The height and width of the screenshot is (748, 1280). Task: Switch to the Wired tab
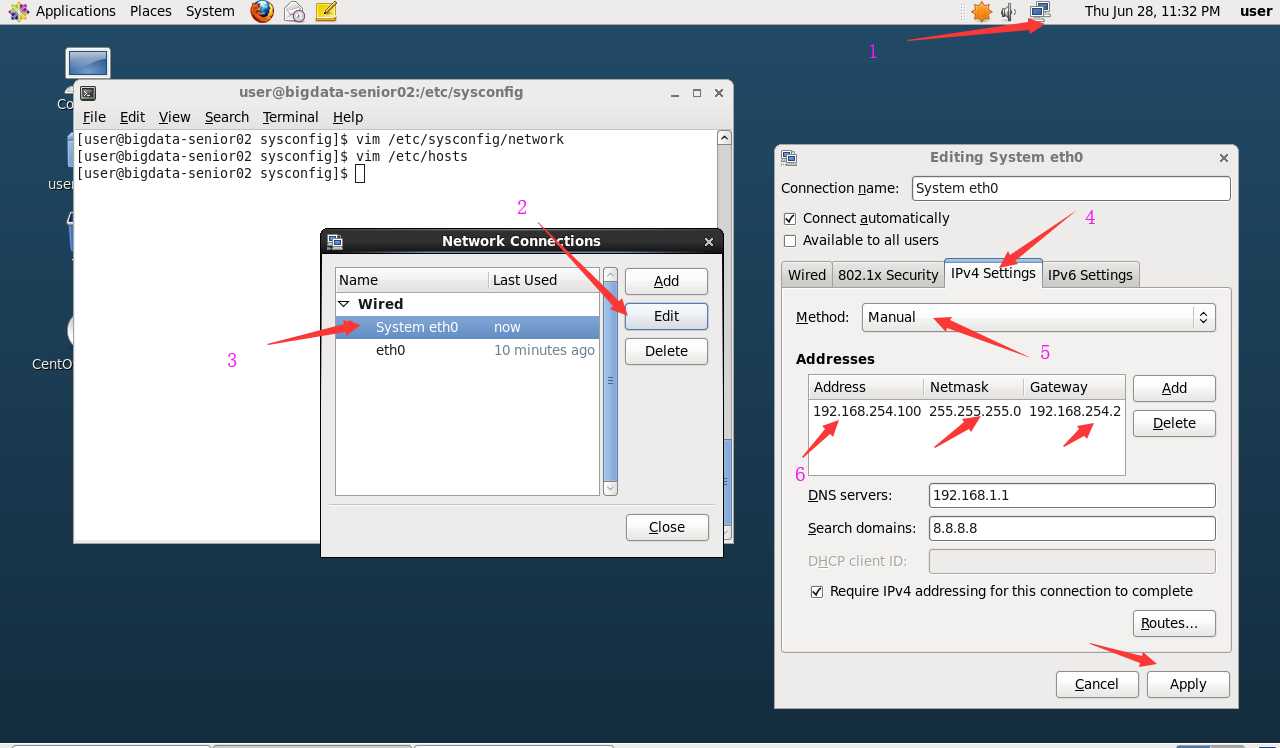pyautogui.click(x=807, y=275)
